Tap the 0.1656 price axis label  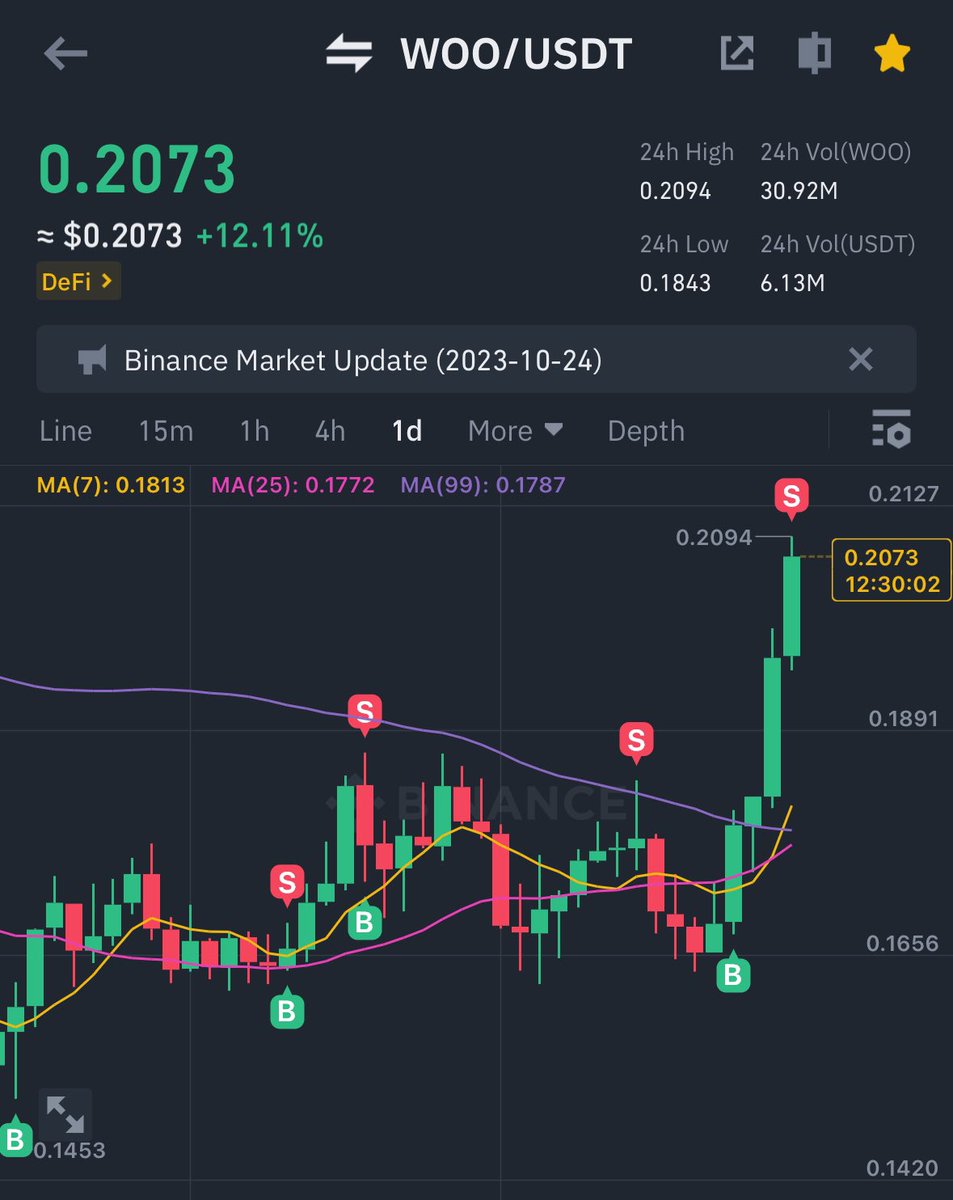click(904, 943)
